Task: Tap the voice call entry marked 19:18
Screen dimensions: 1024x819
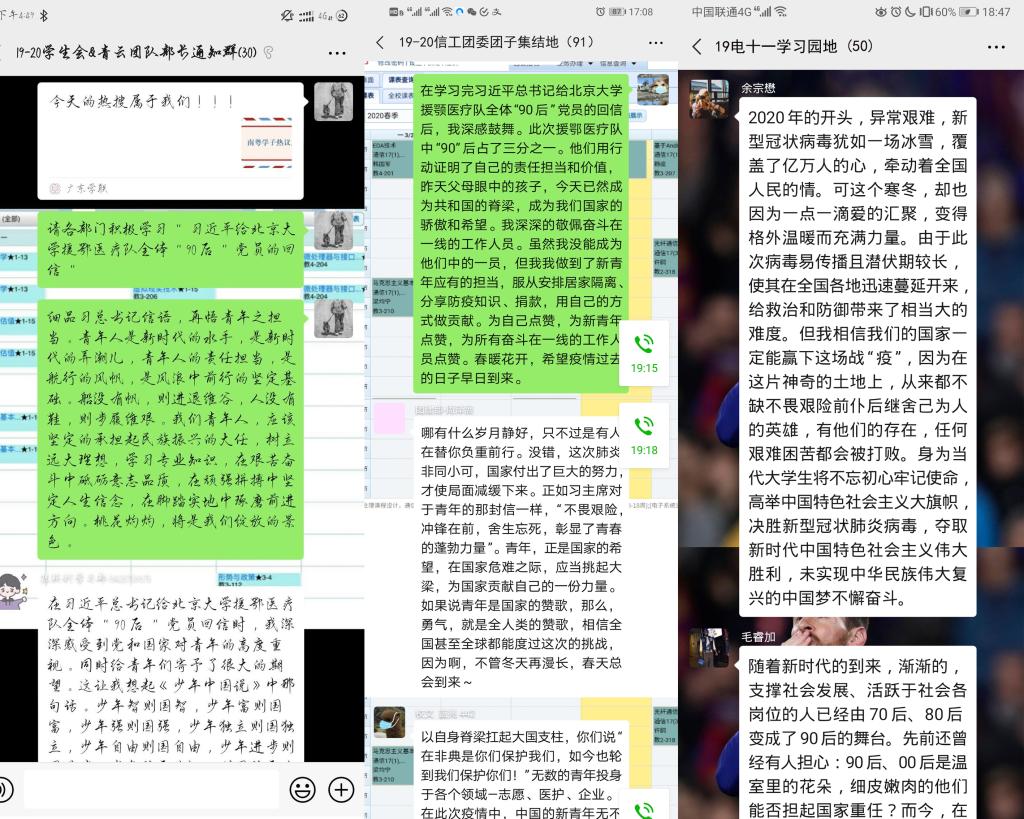Action: click(x=644, y=435)
